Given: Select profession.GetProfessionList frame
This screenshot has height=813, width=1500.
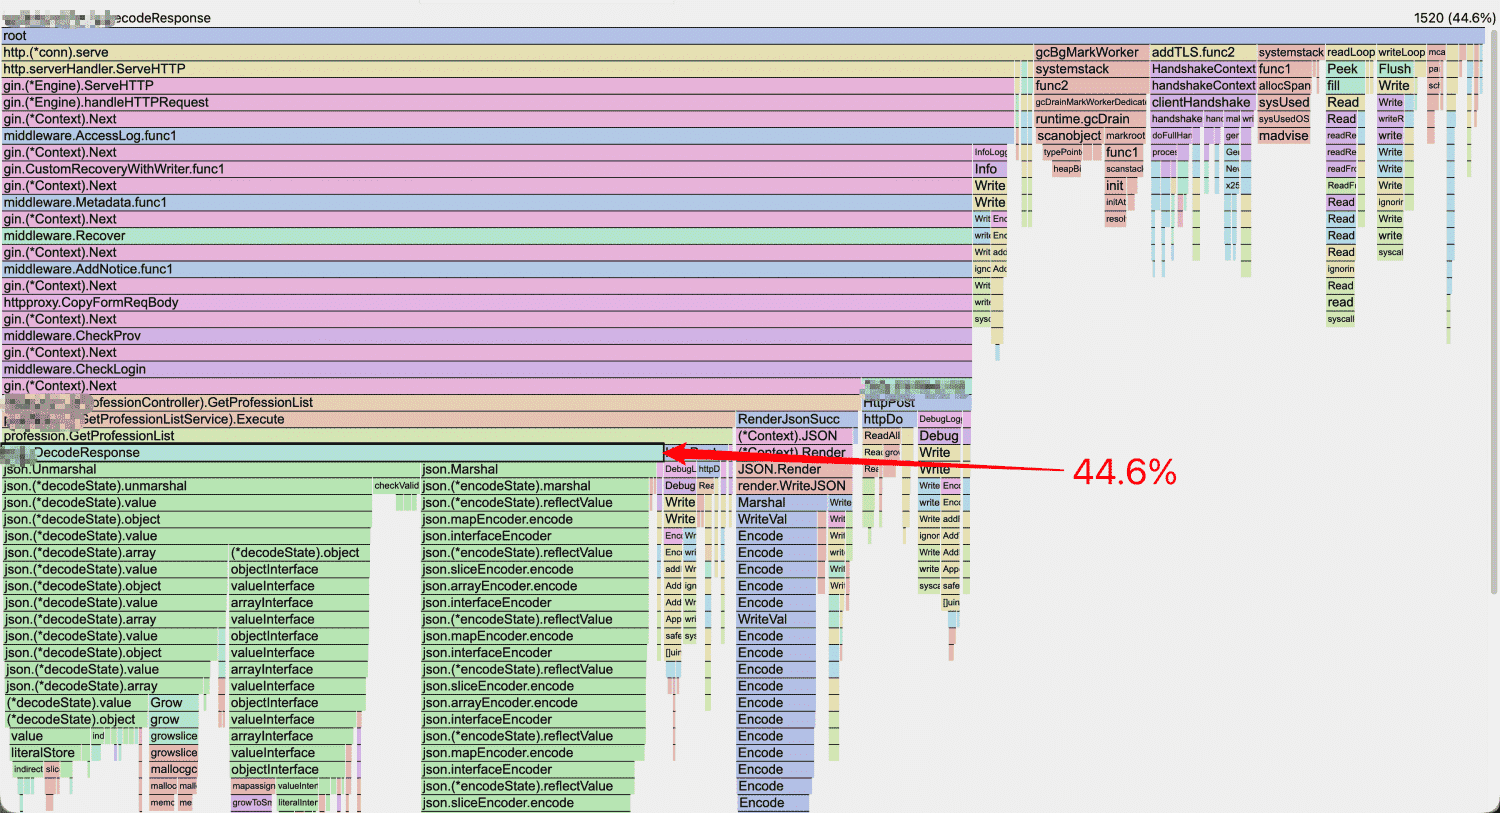Looking at the screenshot, I should coord(368,436).
